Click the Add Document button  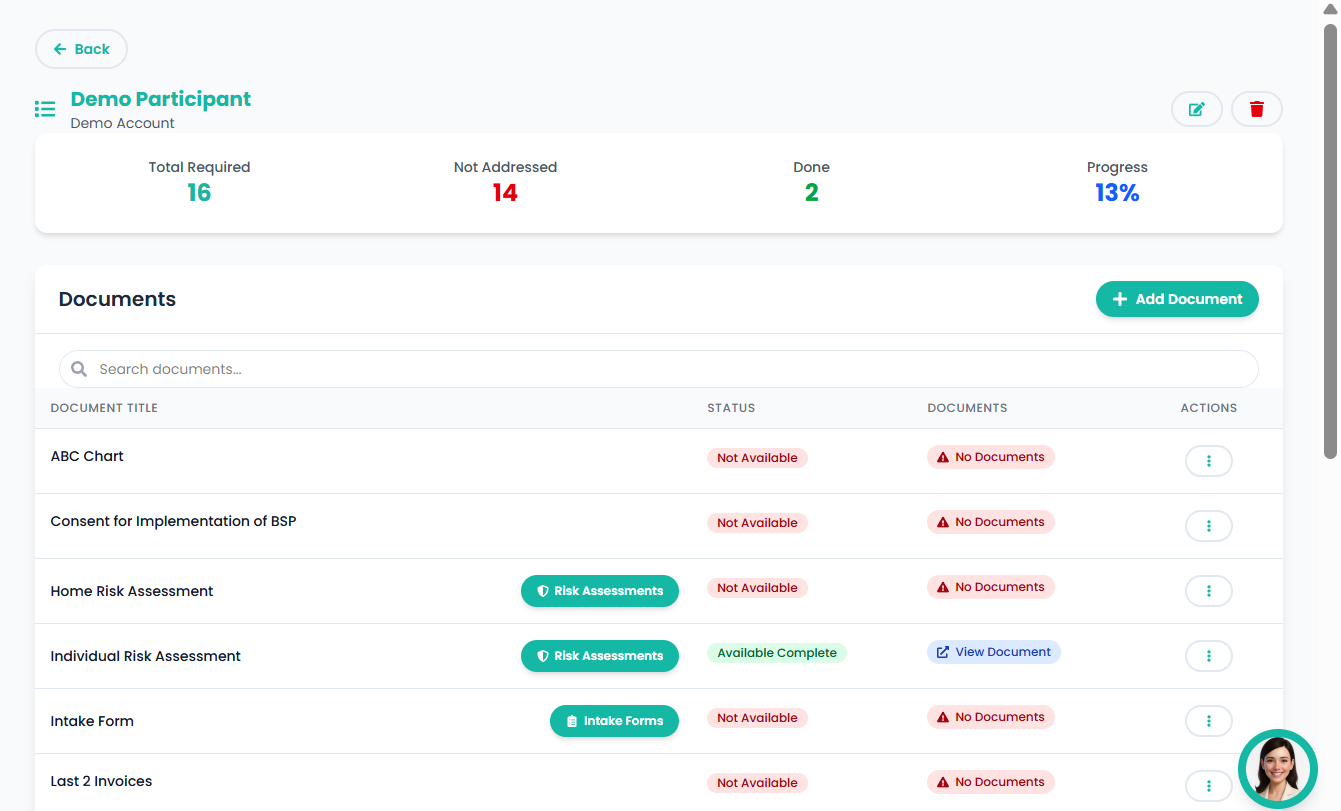[x=1177, y=299]
